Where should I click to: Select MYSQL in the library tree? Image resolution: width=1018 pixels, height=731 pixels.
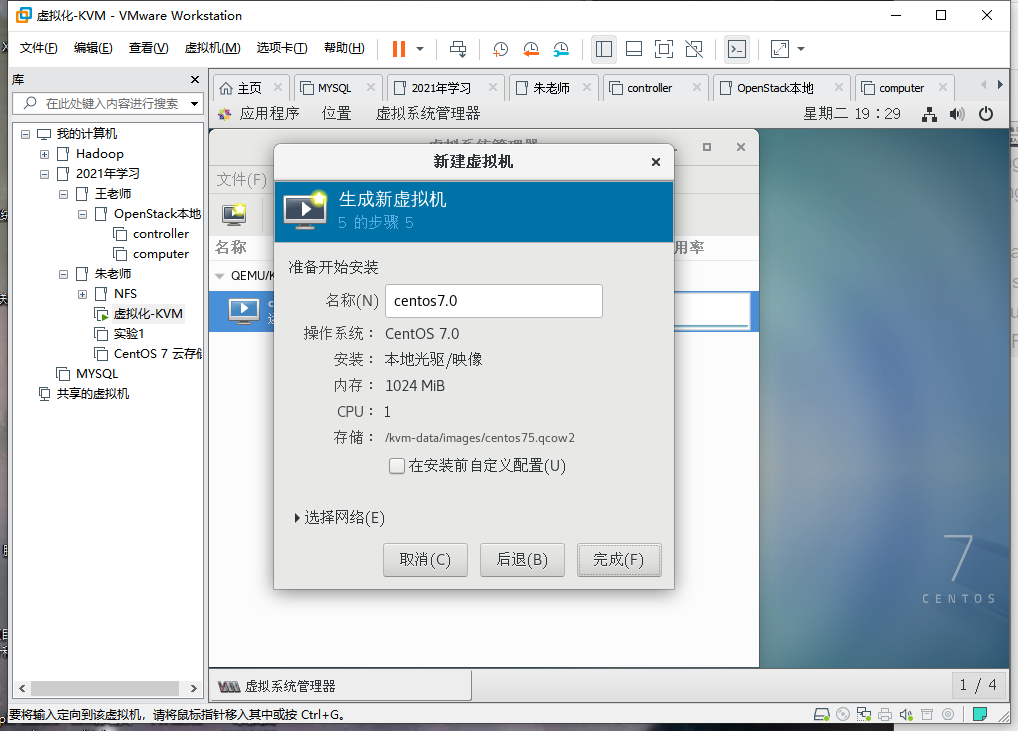click(97, 374)
